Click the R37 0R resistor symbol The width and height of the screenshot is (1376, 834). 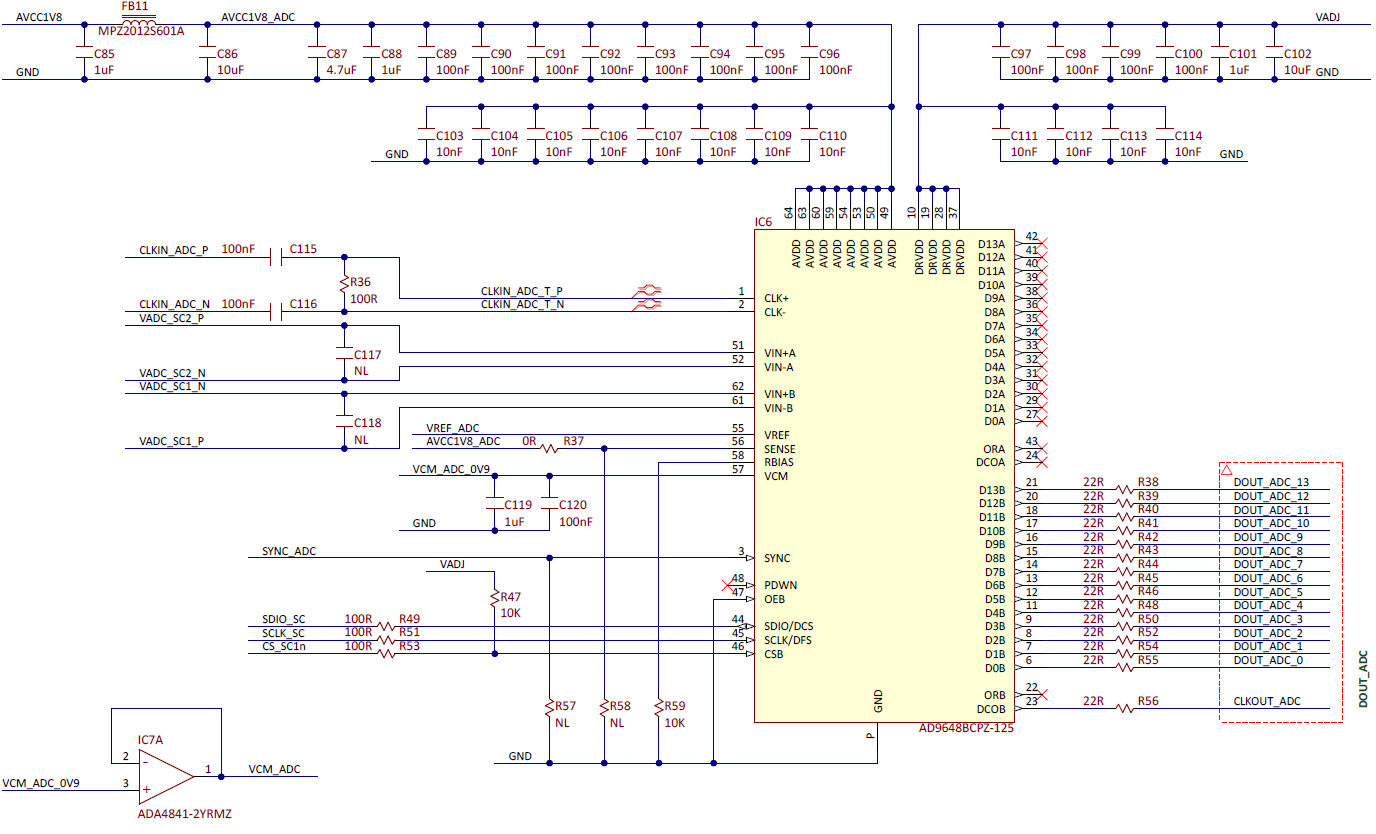[549, 449]
